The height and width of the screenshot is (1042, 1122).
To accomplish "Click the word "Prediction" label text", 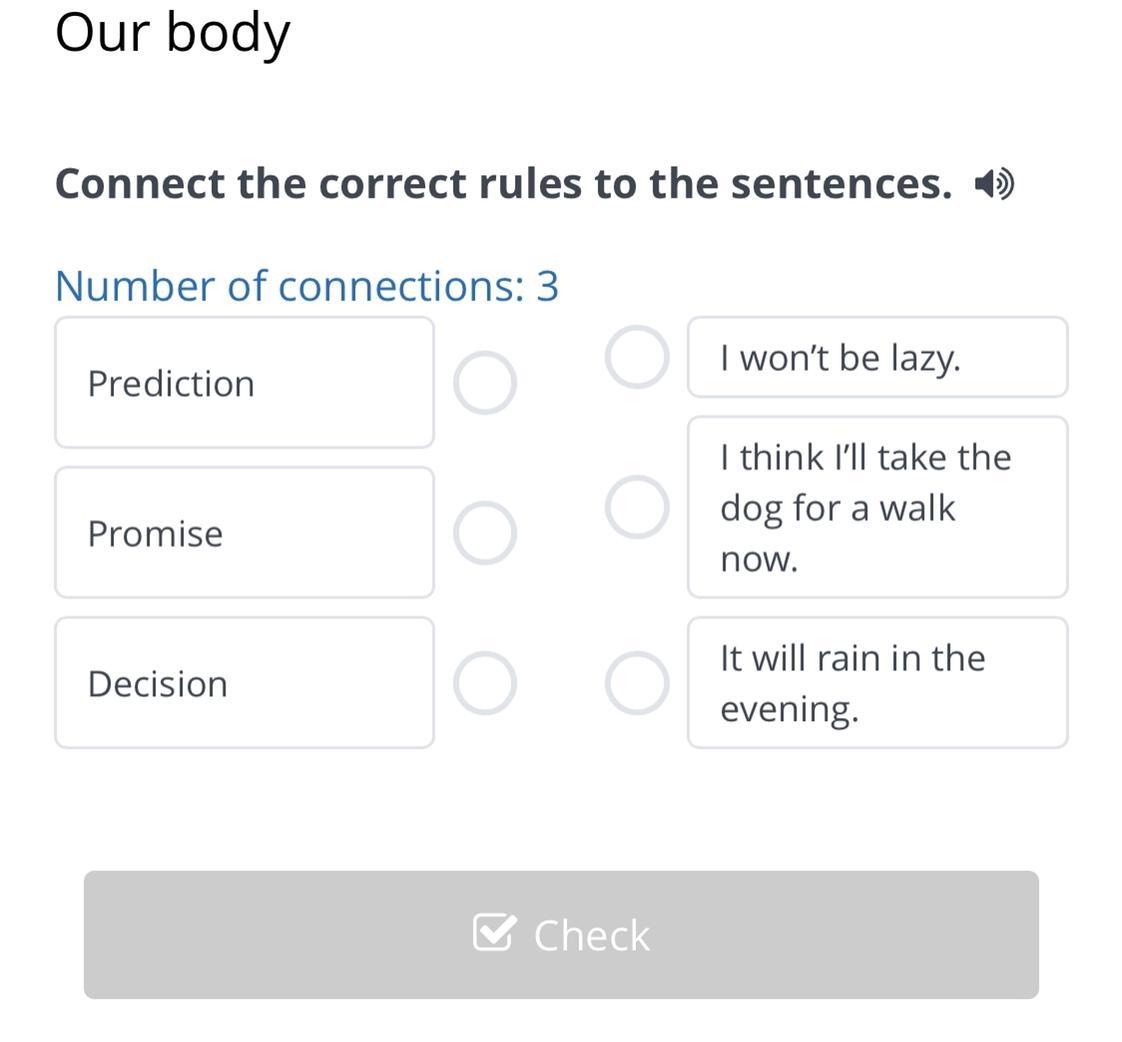I will [171, 384].
